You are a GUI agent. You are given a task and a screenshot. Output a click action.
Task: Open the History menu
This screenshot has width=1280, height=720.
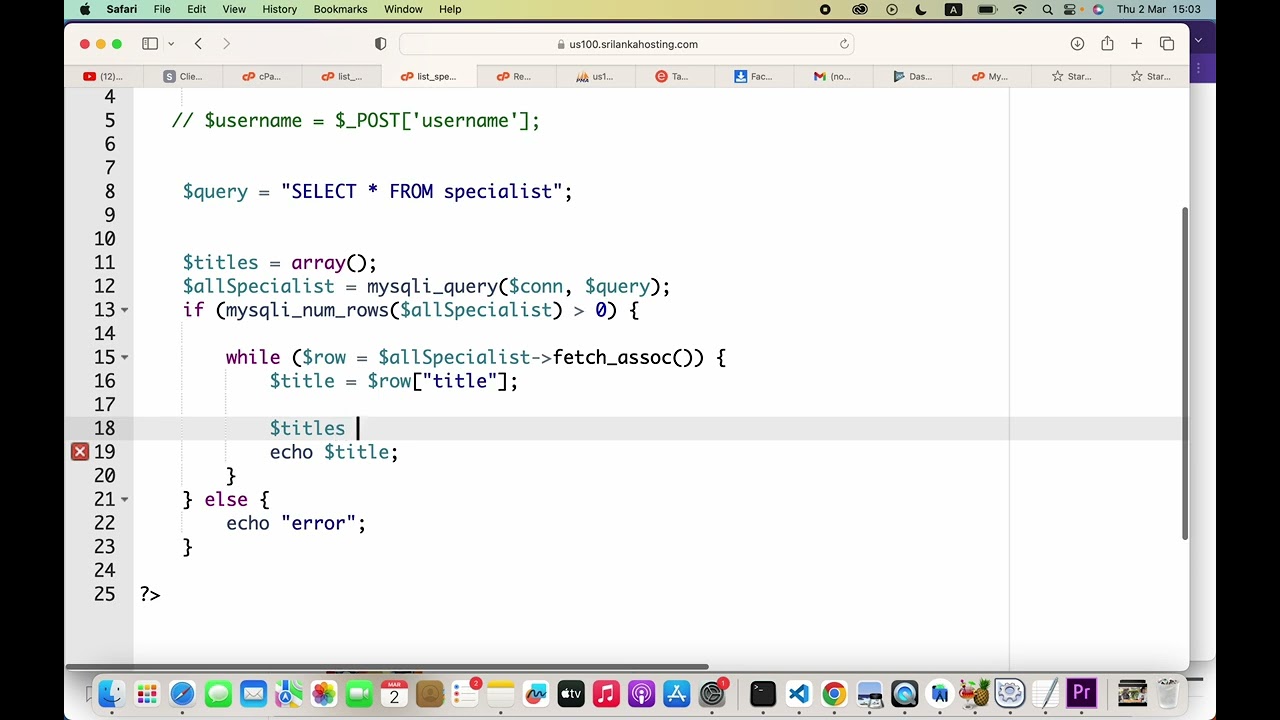[279, 9]
